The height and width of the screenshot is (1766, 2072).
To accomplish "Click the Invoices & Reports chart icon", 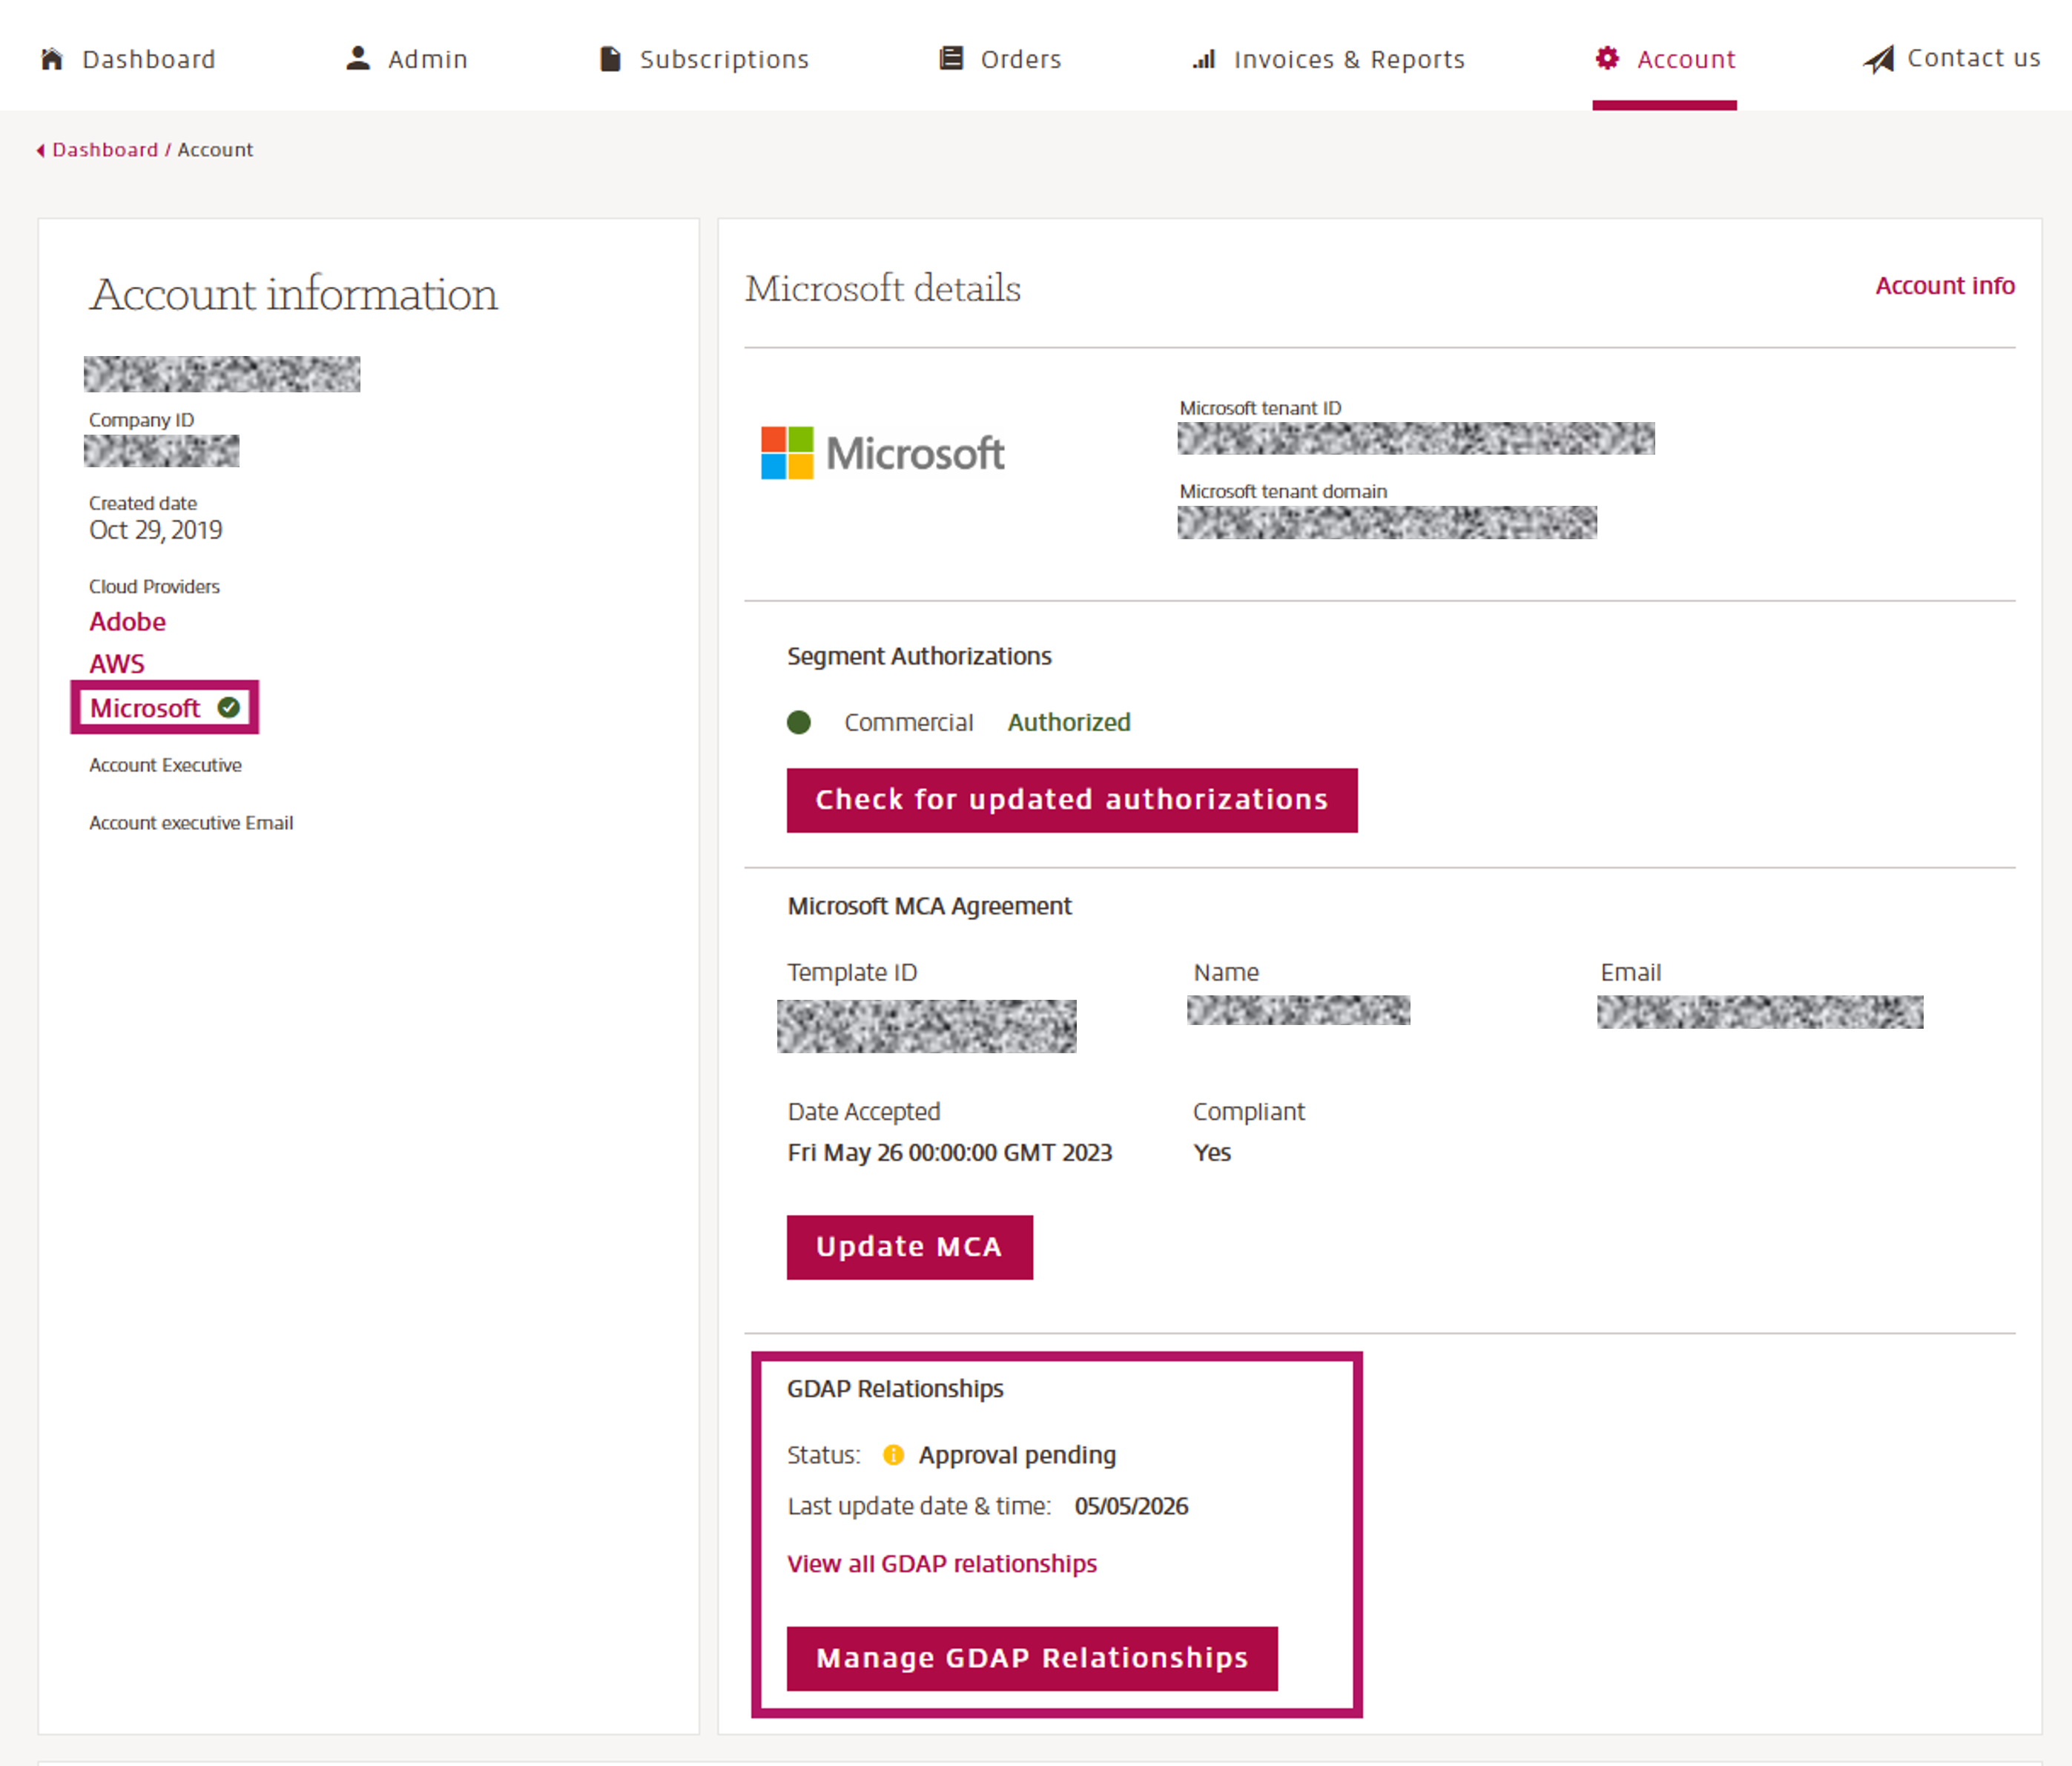I will coord(1204,59).
